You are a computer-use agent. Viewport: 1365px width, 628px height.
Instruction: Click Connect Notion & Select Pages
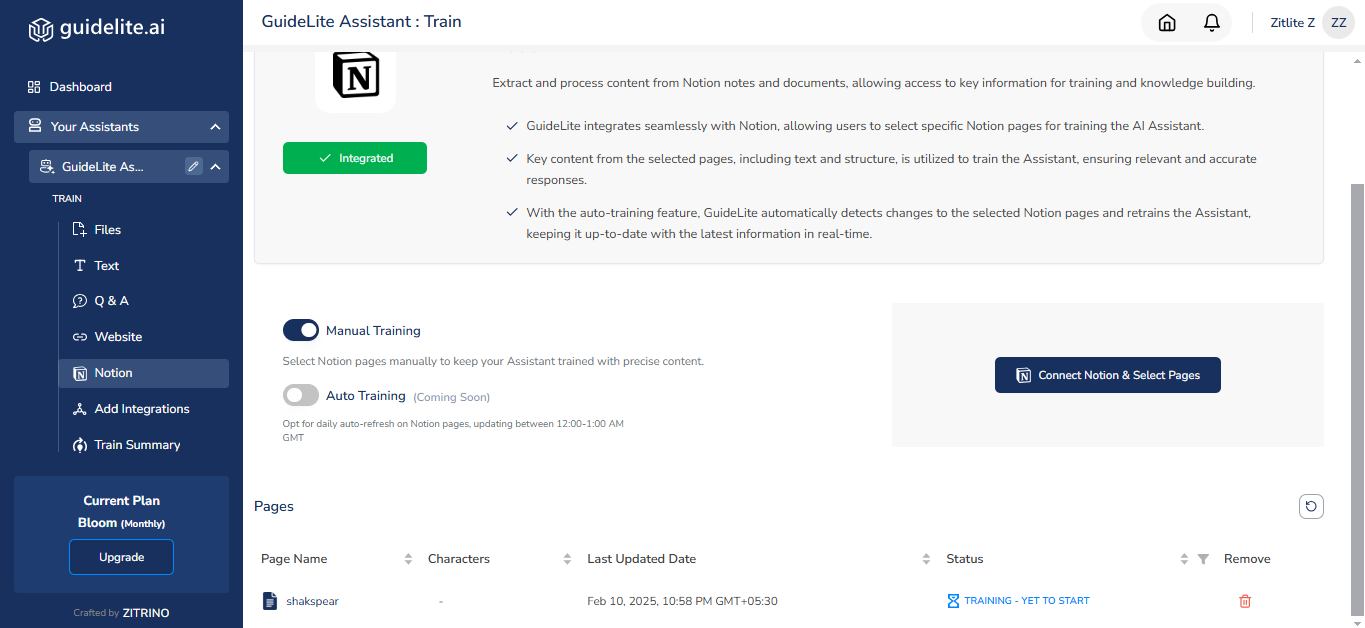point(1108,375)
